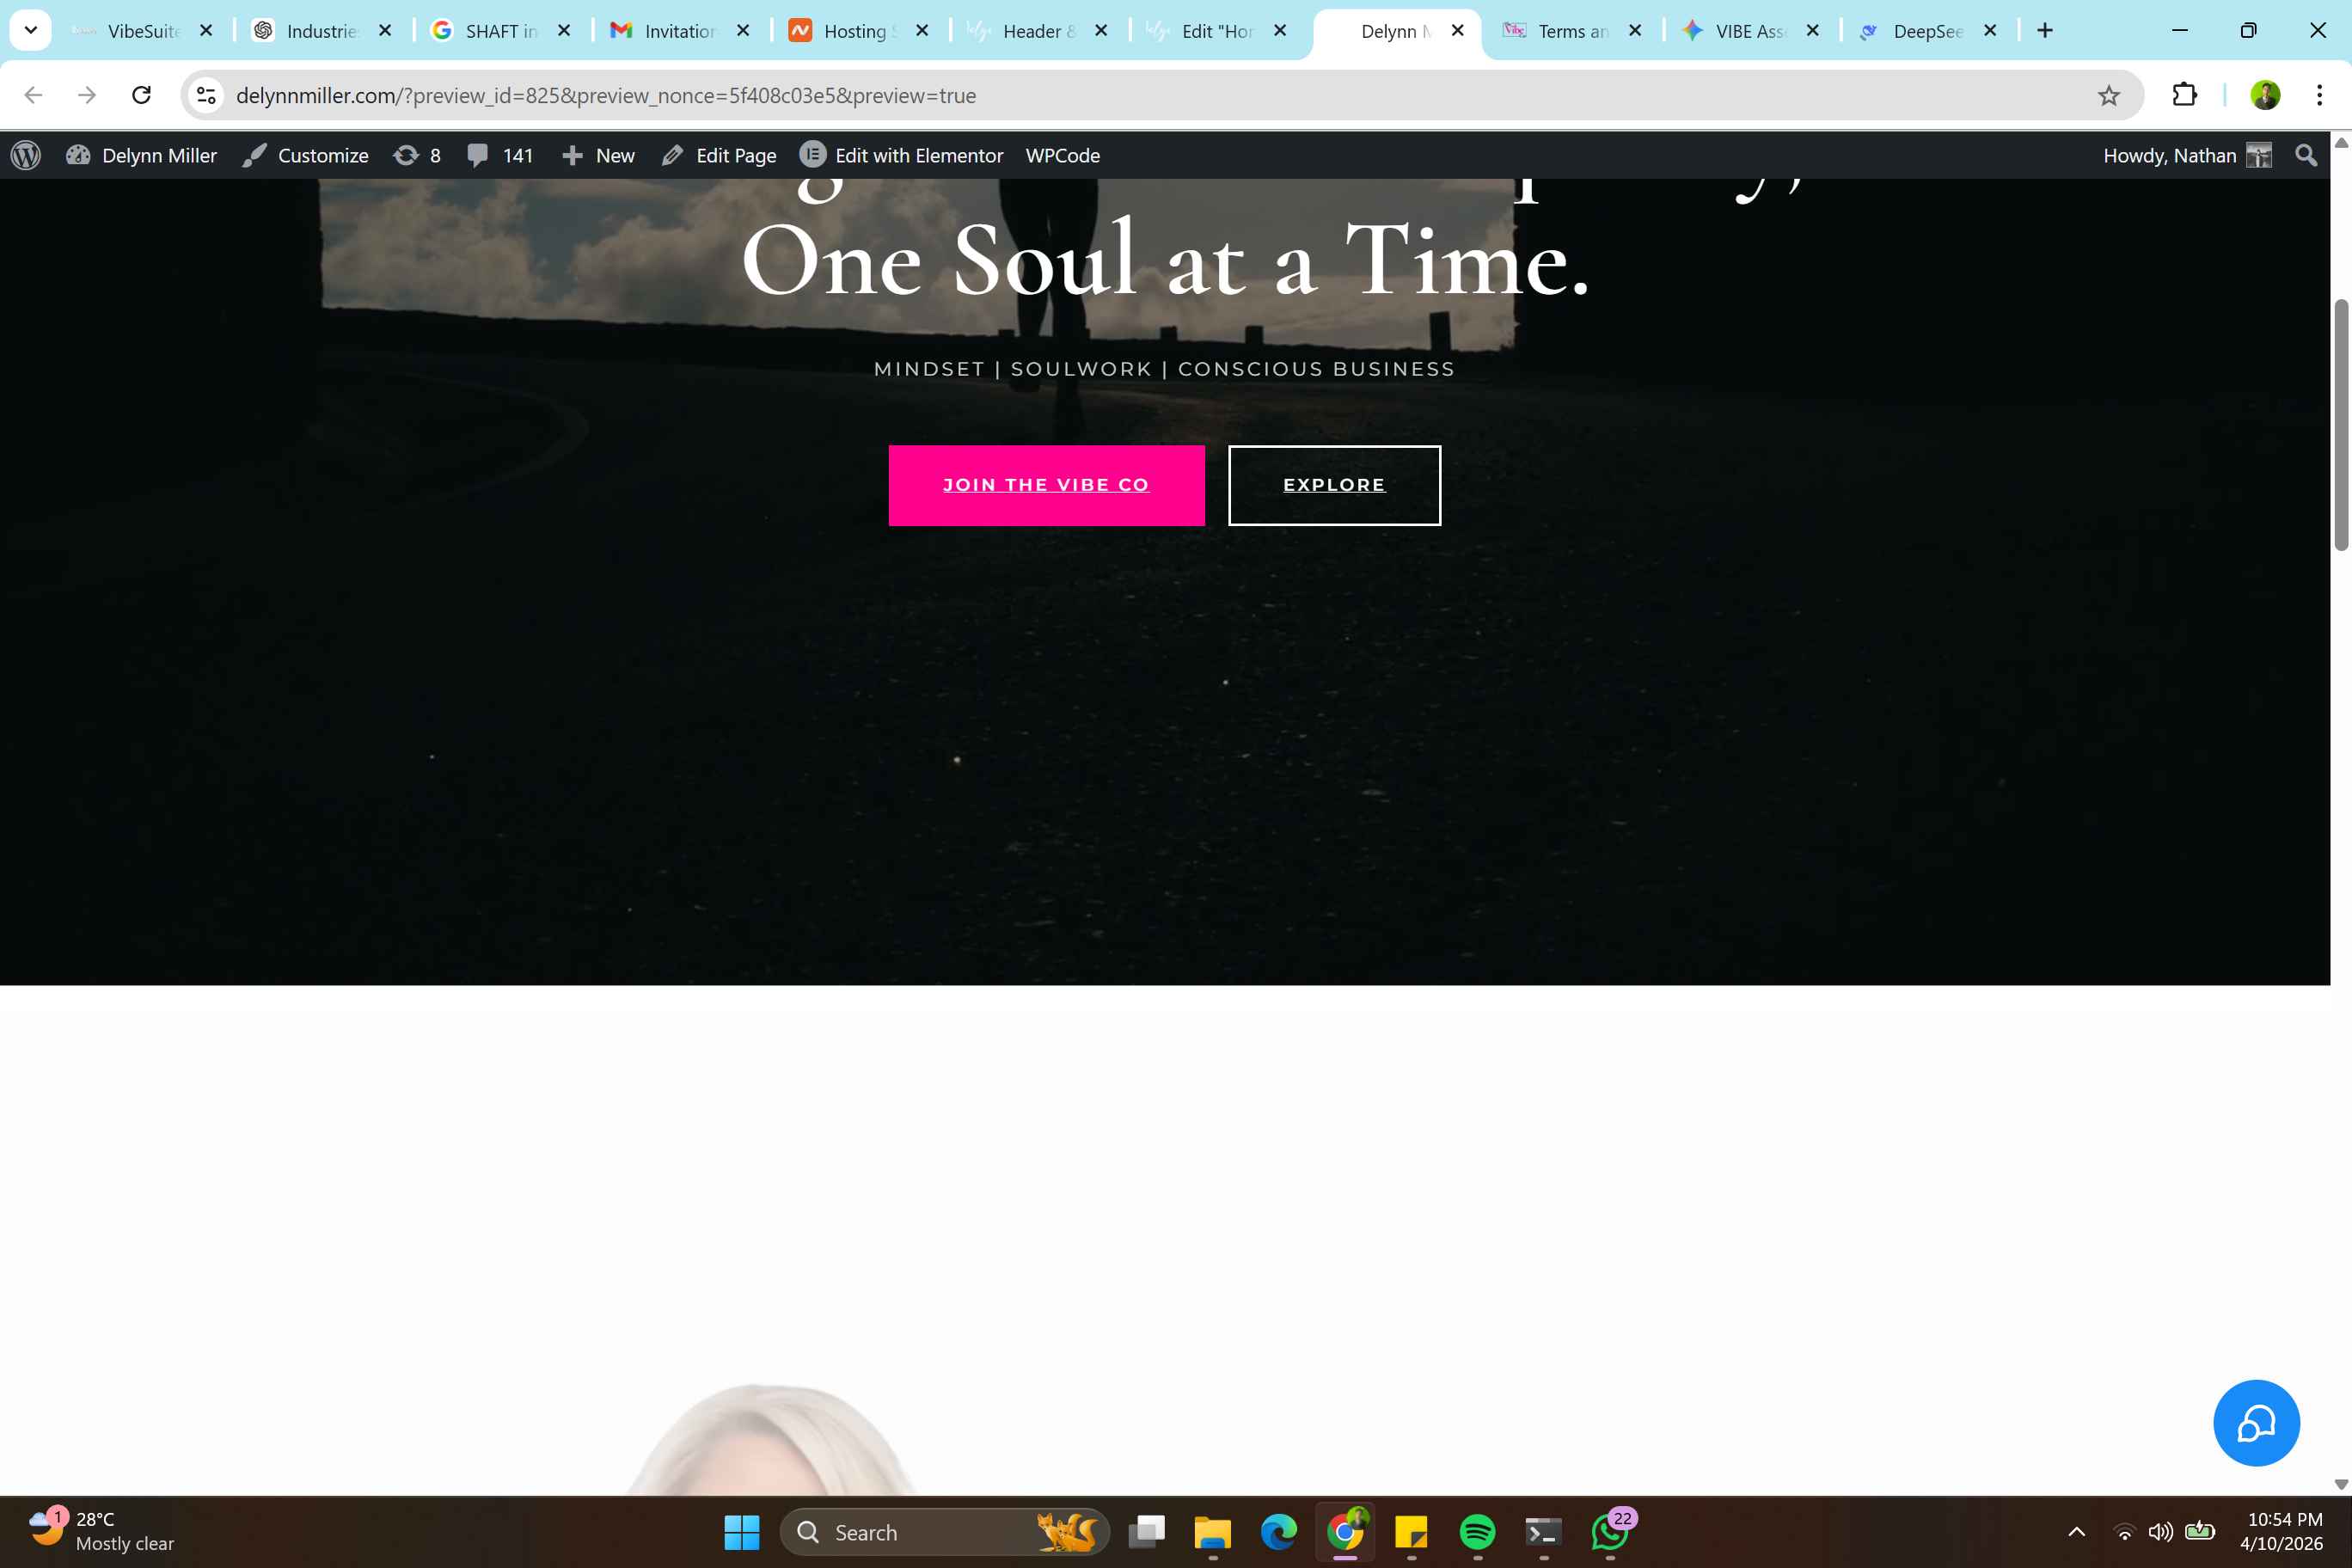Open the volume speaker icon
This screenshot has width=2352, height=1568.
(2161, 1532)
